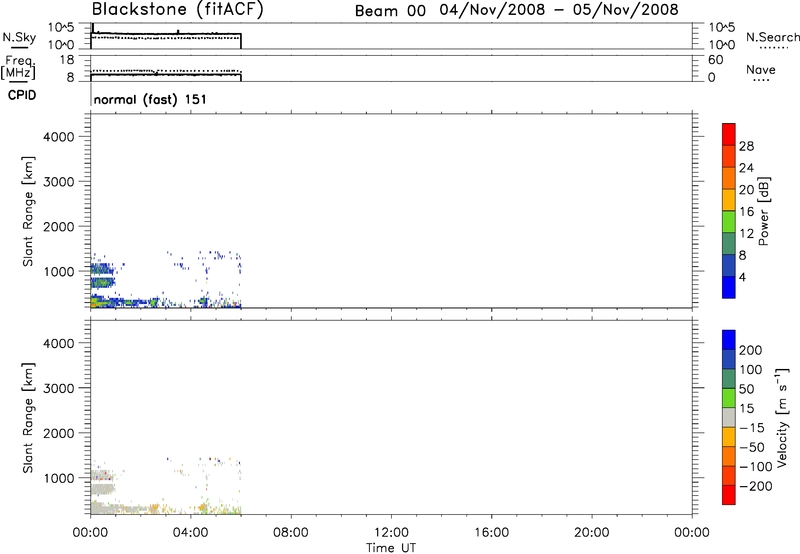Click the "-200" tick on Velocity colorbar

pos(756,486)
